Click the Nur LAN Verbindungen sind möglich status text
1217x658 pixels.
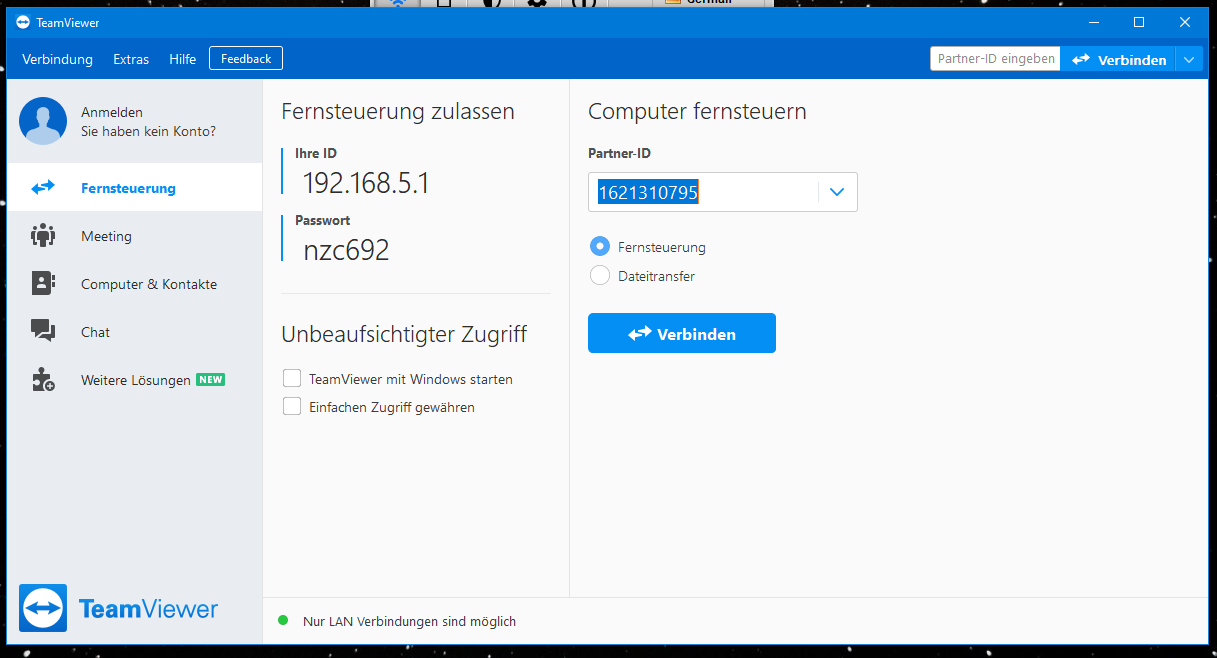point(409,621)
